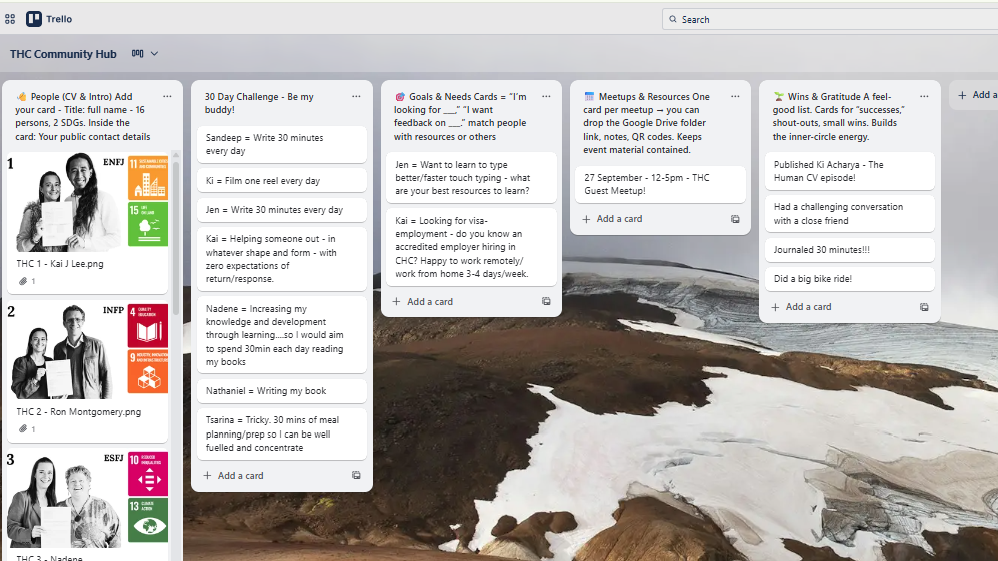Viewport: 998px width, 561px height.
Task: Open Jen touch typing resources card
Action: (472, 178)
